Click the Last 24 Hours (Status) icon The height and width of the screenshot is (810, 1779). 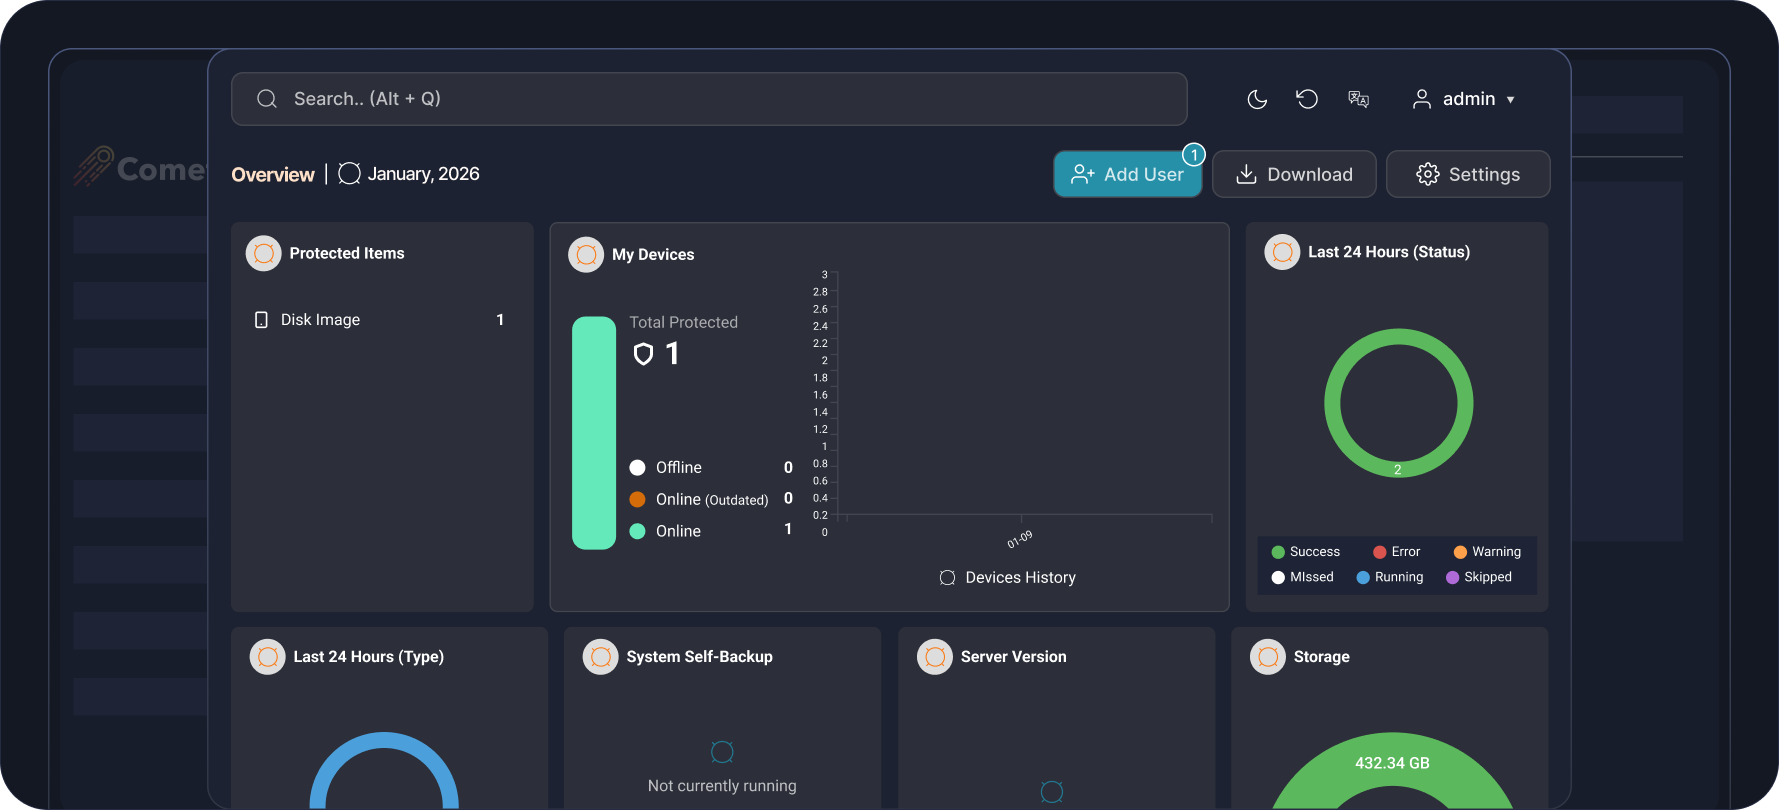pos(1282,252)
